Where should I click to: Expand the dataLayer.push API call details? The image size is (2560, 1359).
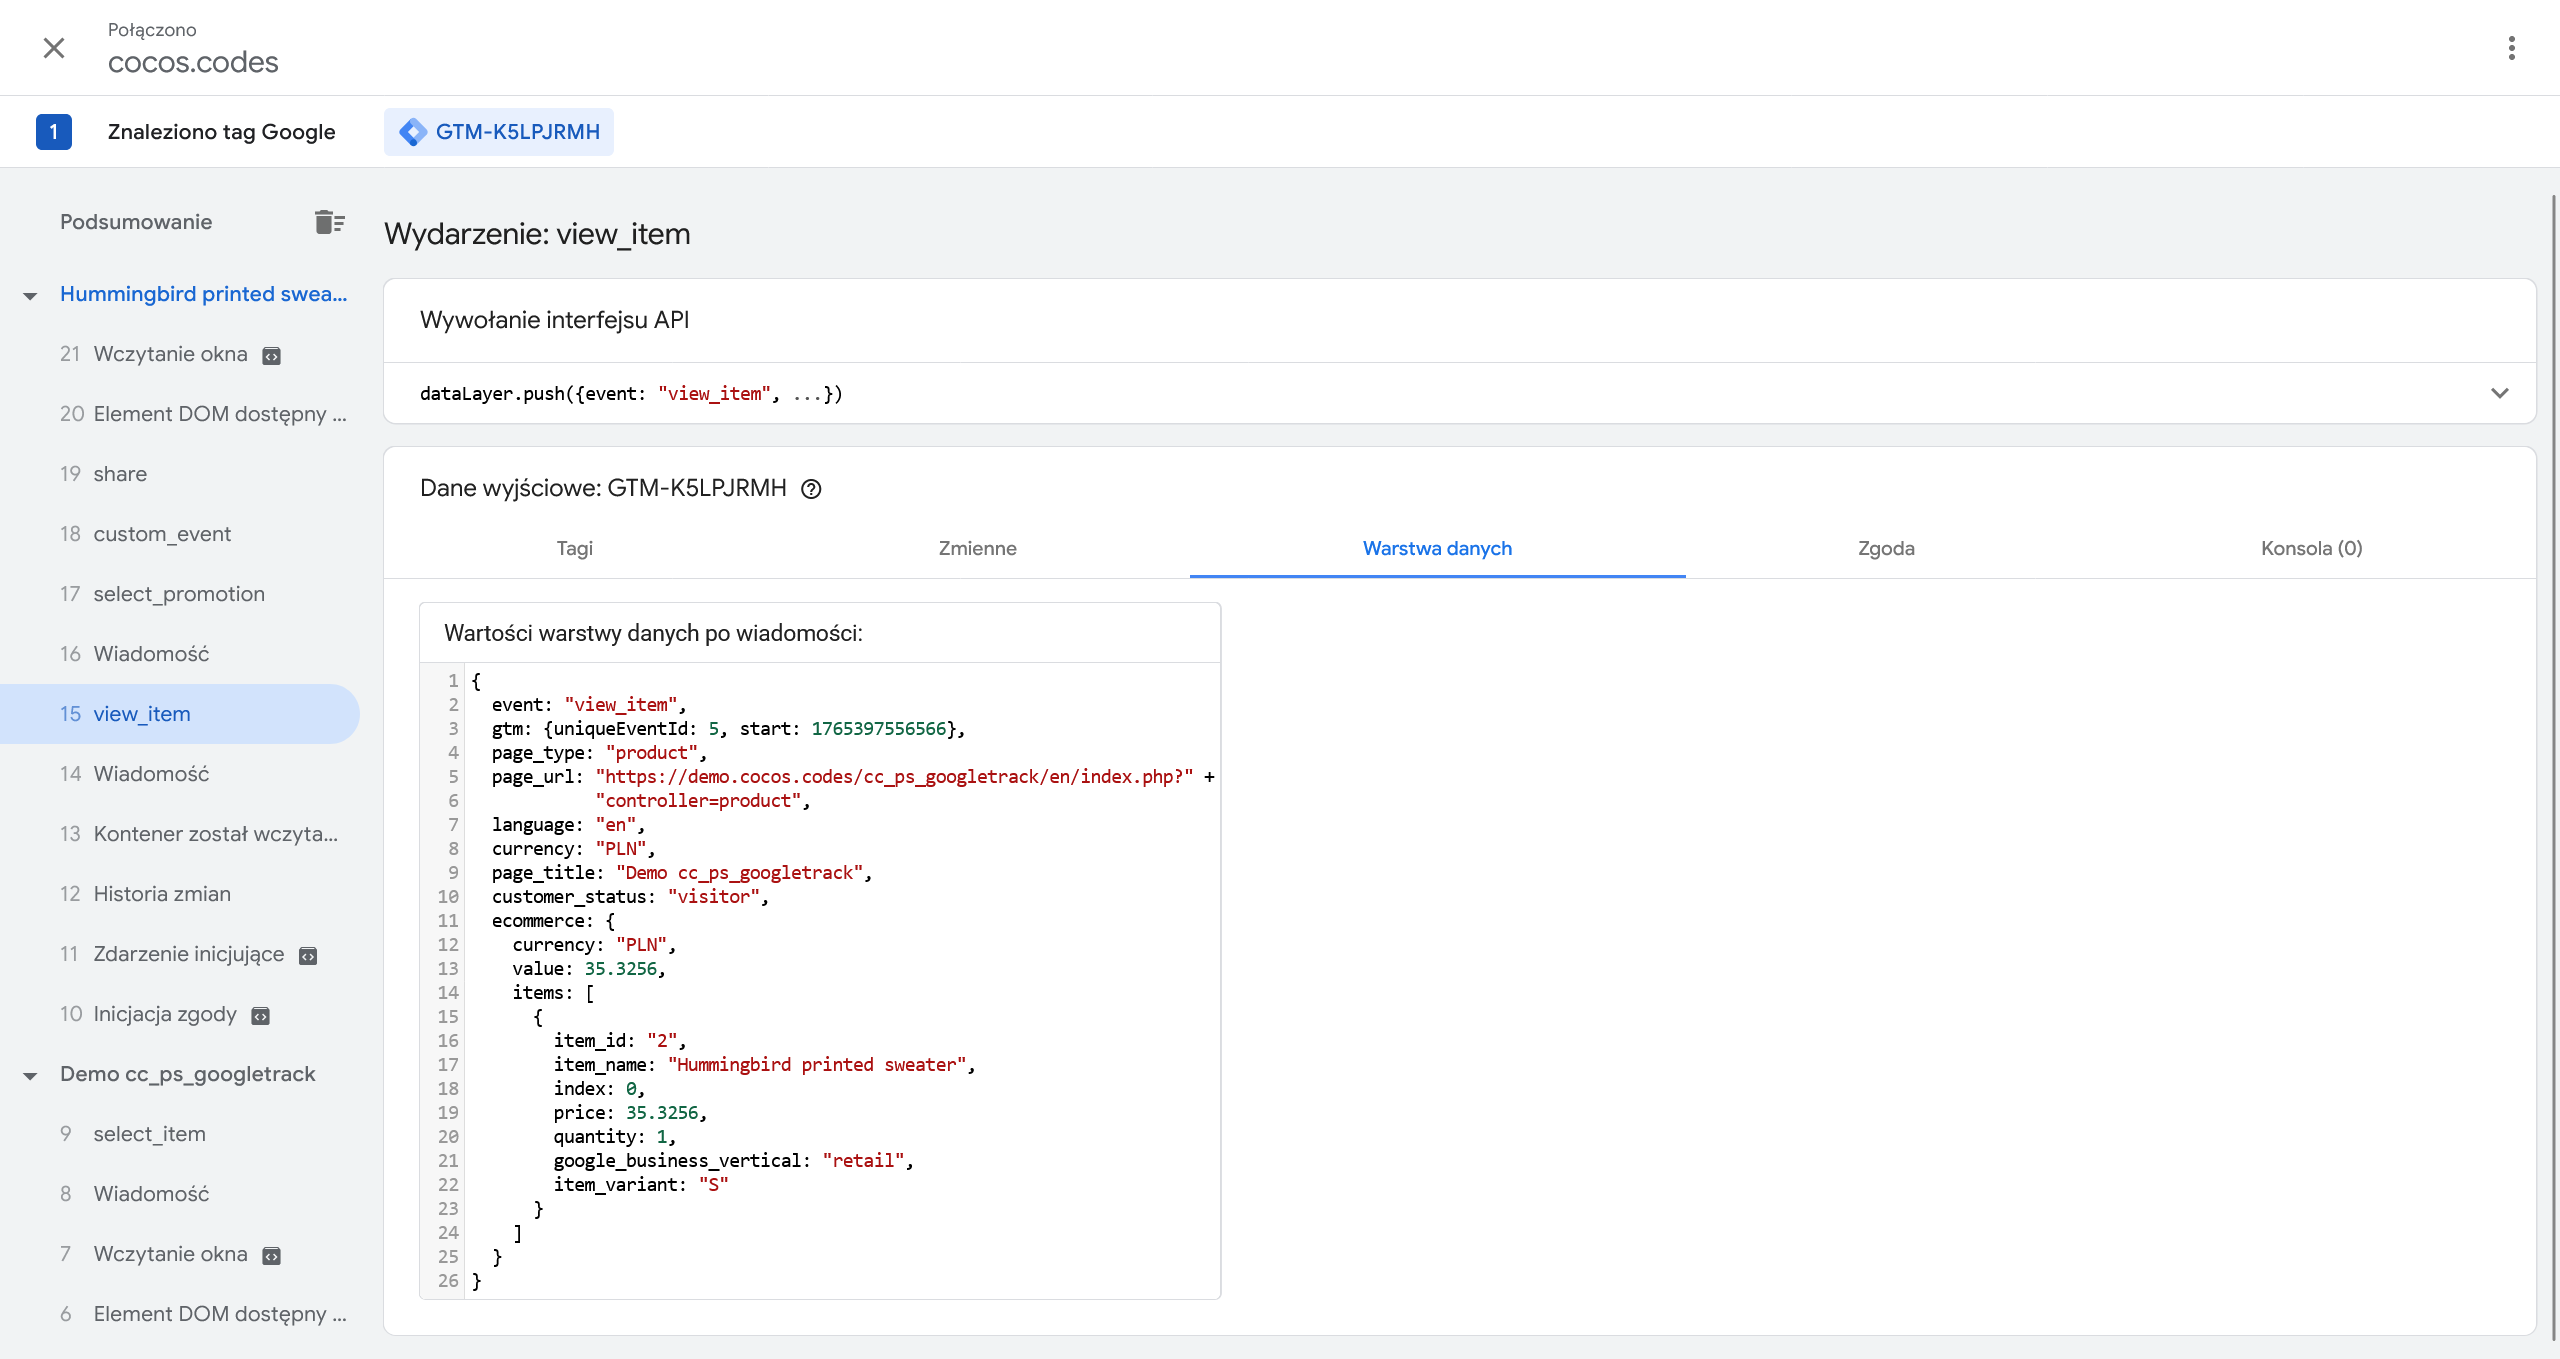point(2501,393)
